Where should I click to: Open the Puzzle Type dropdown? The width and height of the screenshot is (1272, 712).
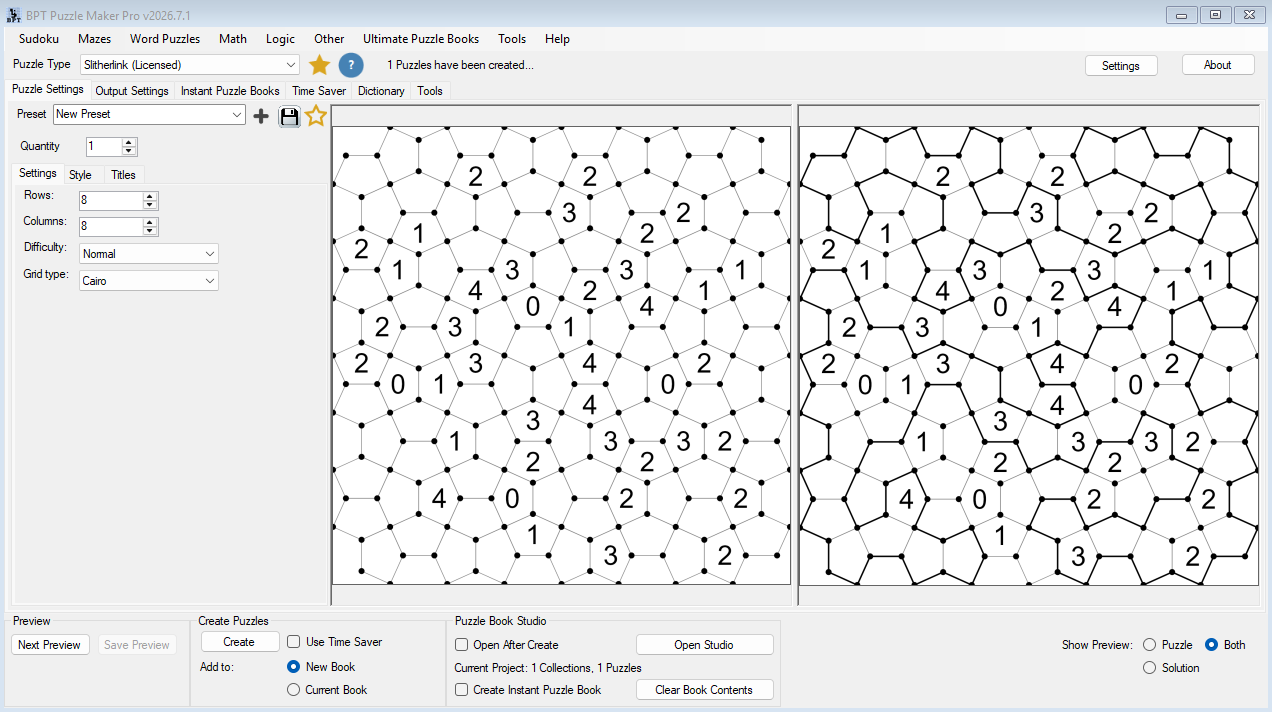click(190, 65)
